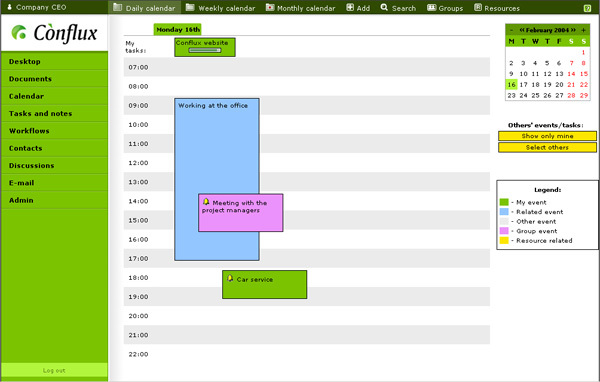The height and width of the screenshot is (382, 600).
Task: Click Show only mine
Action: pos(547,136)
